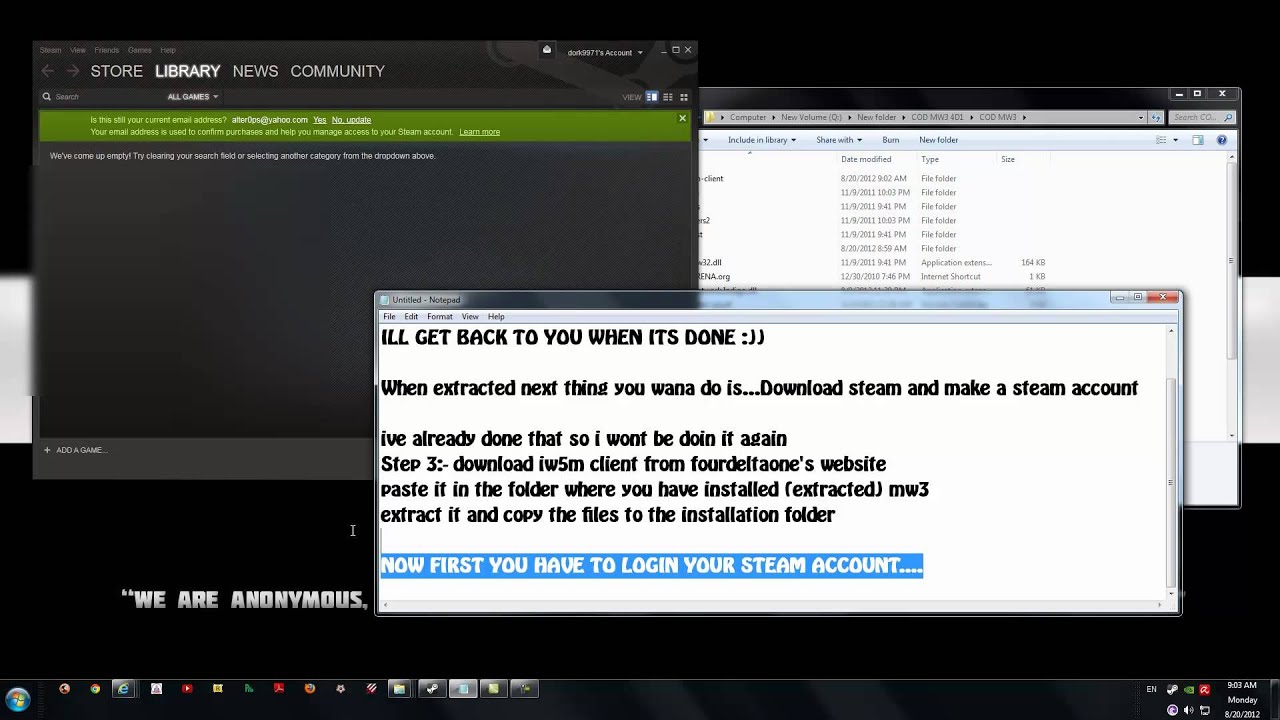Screen dimensions: 1280x720
Task: Click into the Explorer search box
Action: coord(1201,117)
